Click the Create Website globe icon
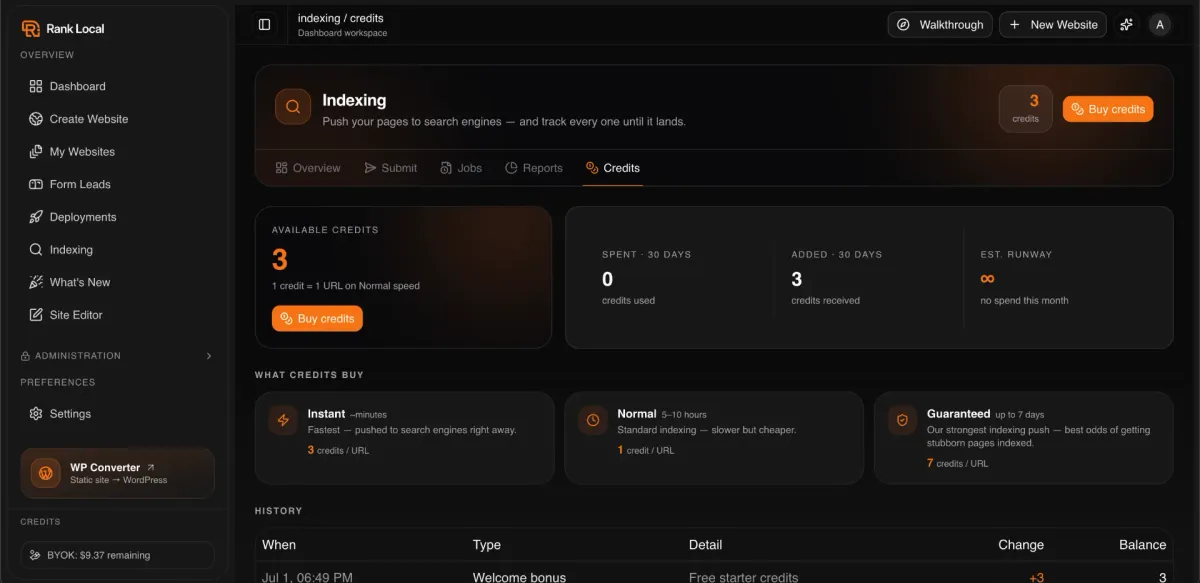 tap(36, 119)
